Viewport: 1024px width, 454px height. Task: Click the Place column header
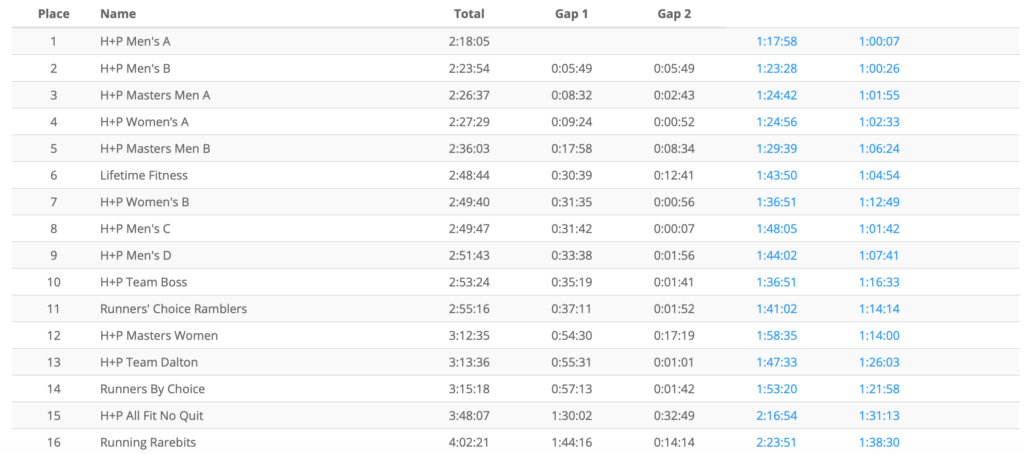pos(52,14)
